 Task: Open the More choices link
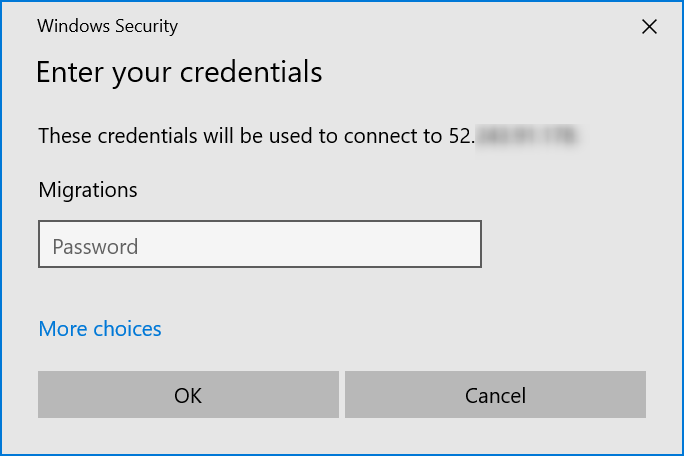point(100,328)
